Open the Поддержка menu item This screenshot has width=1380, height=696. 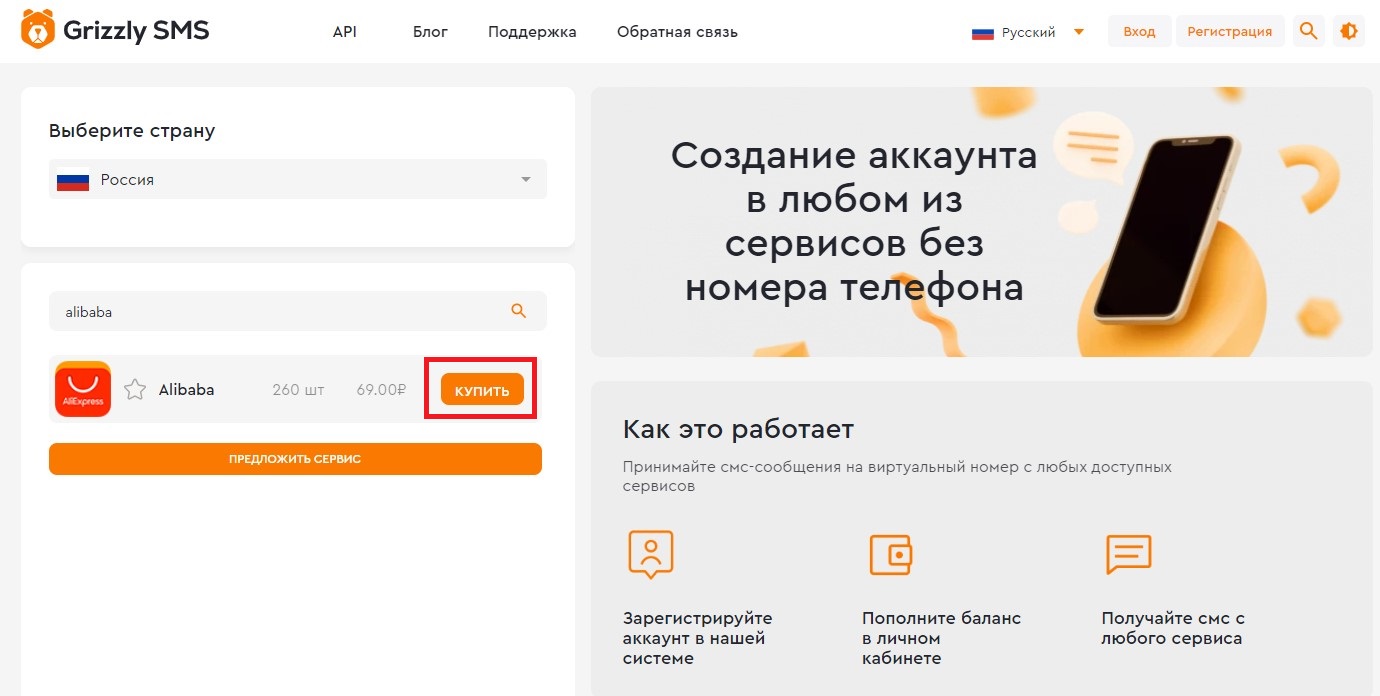532,32
